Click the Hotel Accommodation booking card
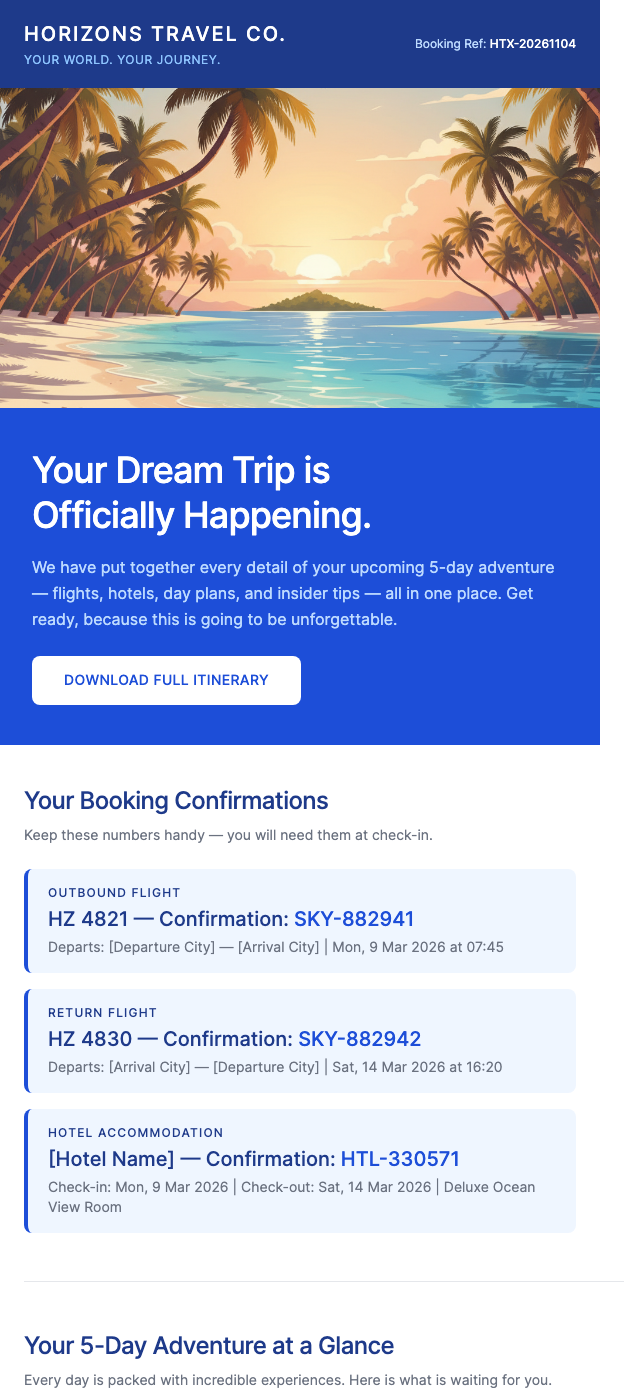 [300, 1170]
